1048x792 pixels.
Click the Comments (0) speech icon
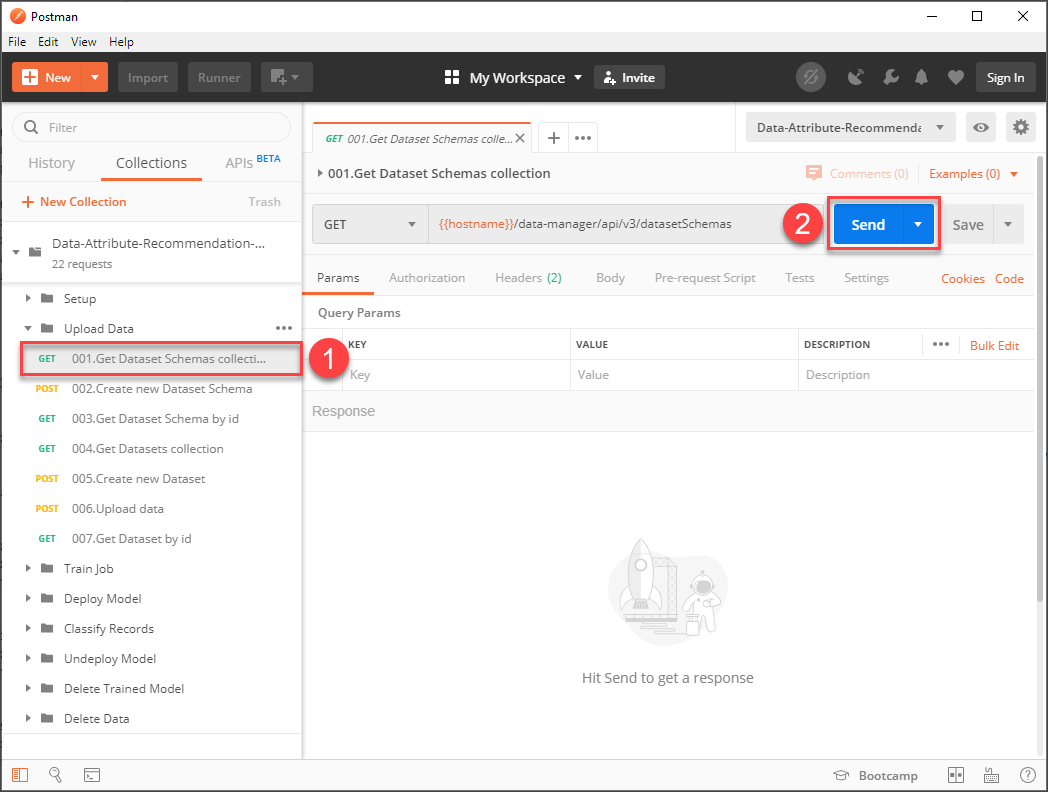pyautogui.click(x=813, y=173)
